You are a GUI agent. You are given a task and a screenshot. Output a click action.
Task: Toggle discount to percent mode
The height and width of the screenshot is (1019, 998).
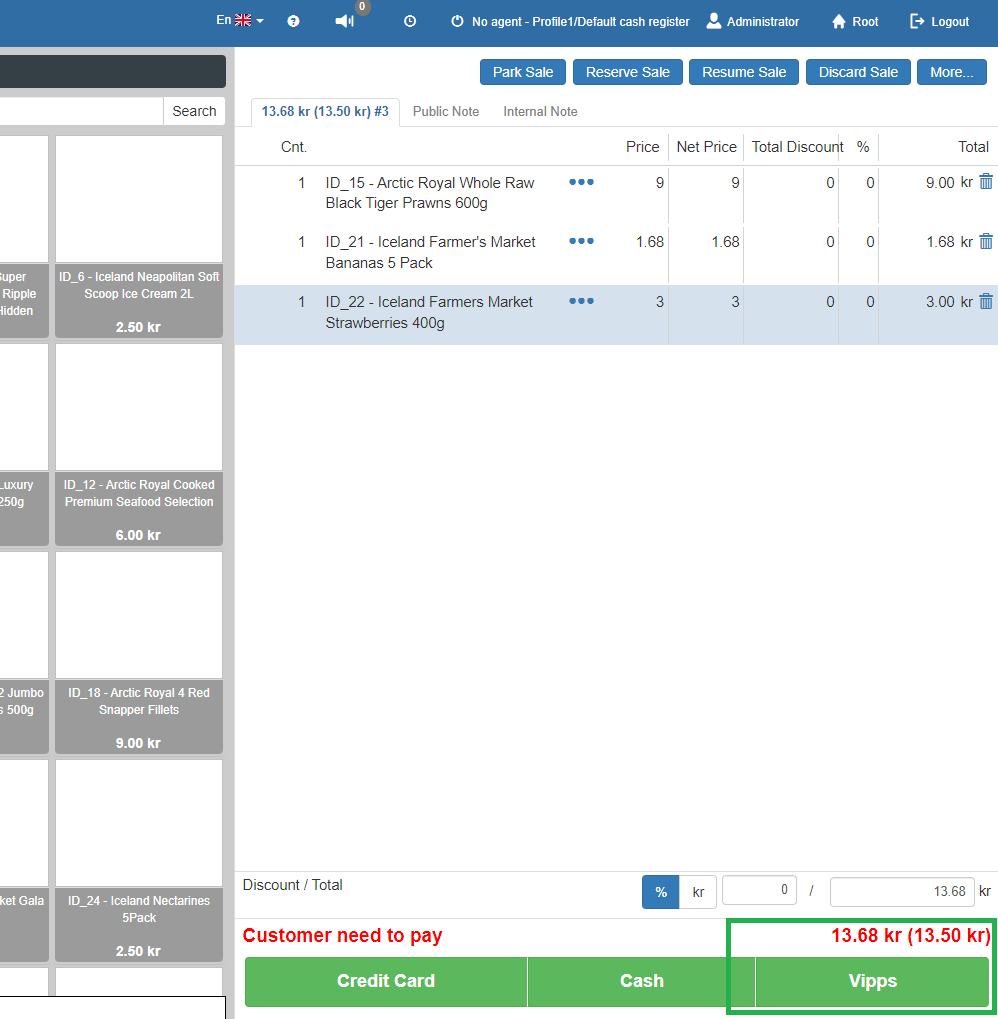click(661, 892)
